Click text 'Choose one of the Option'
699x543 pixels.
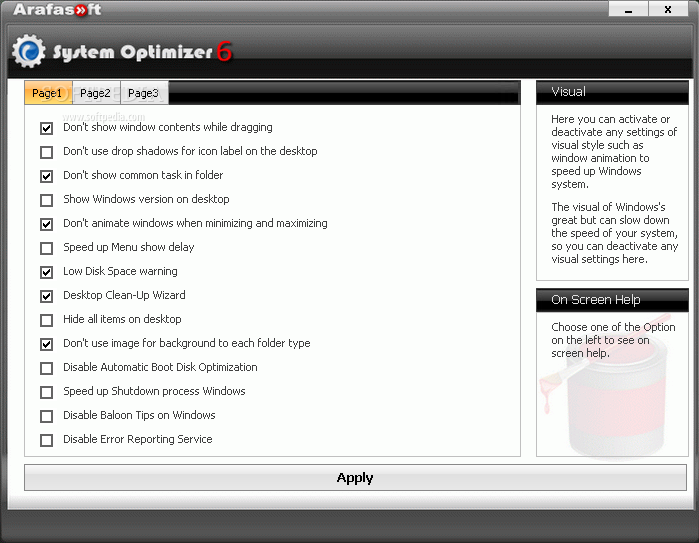click(x=613, y=327)
